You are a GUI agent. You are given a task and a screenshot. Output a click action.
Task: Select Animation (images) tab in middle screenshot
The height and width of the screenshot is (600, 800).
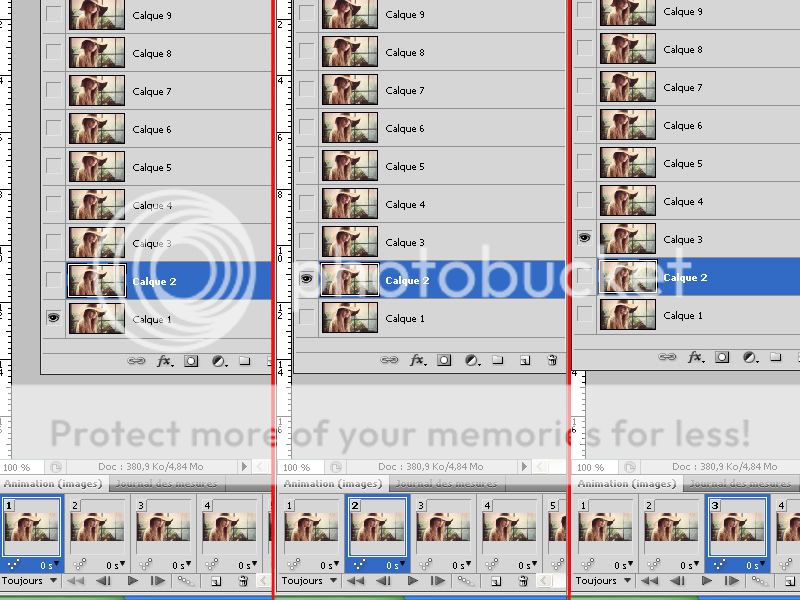pos(333,483)
